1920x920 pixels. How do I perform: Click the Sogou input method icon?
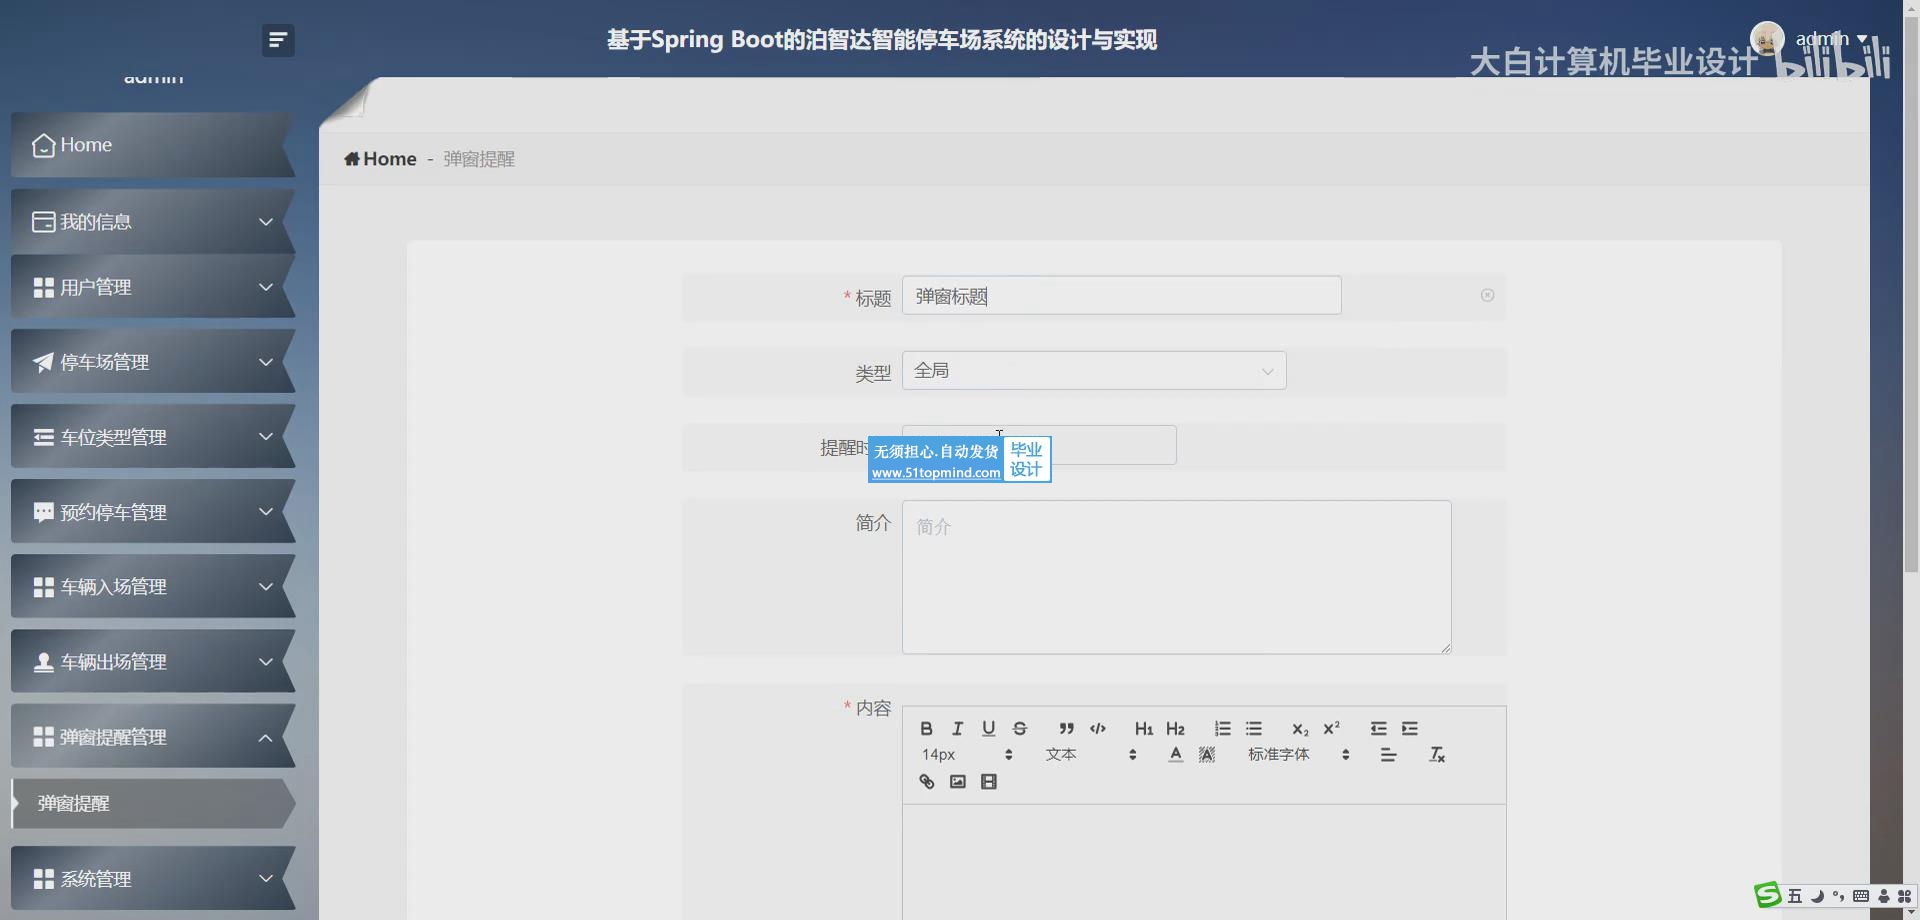[1768, 895]
